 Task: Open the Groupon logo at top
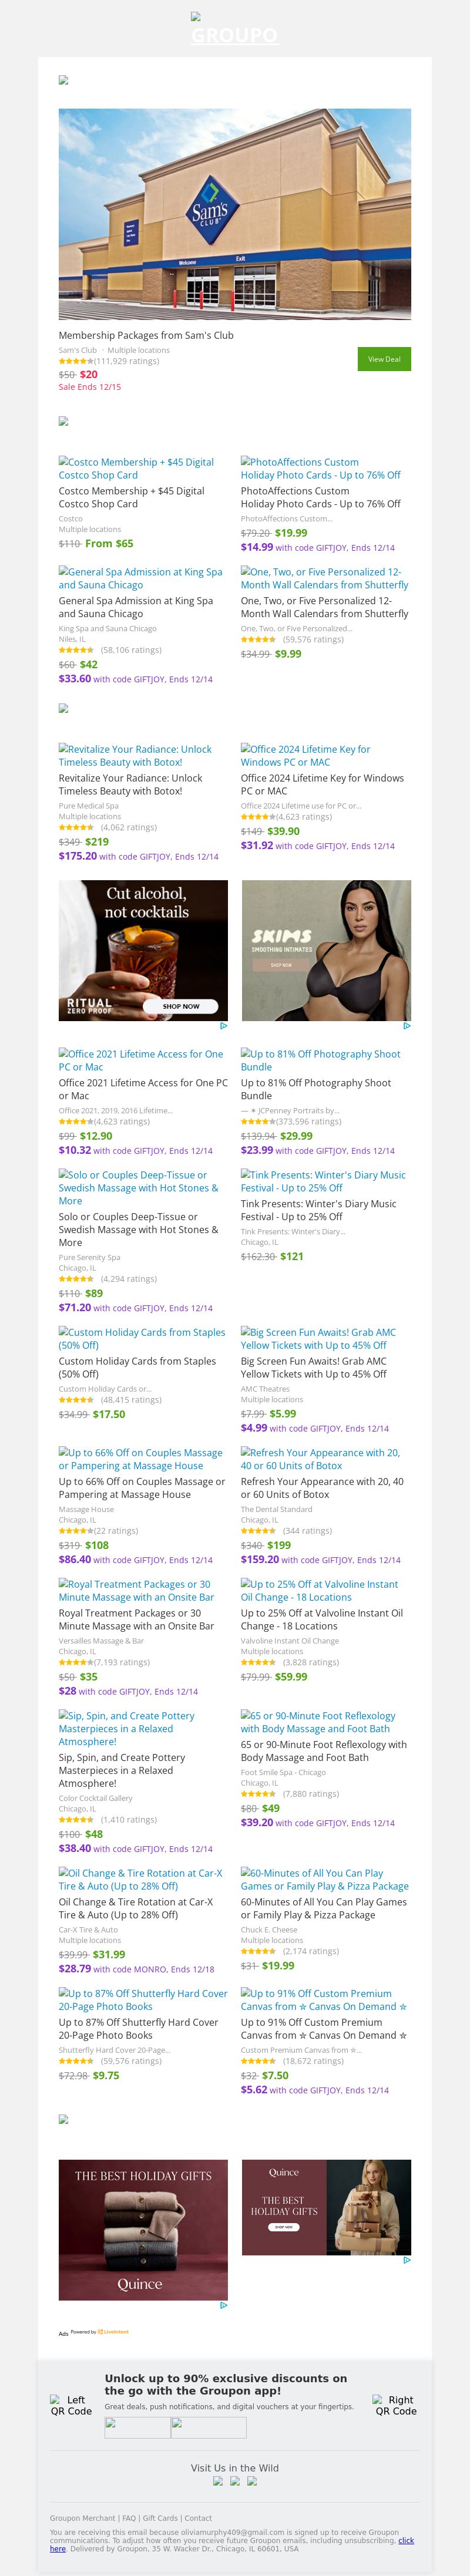pos(234,35)
